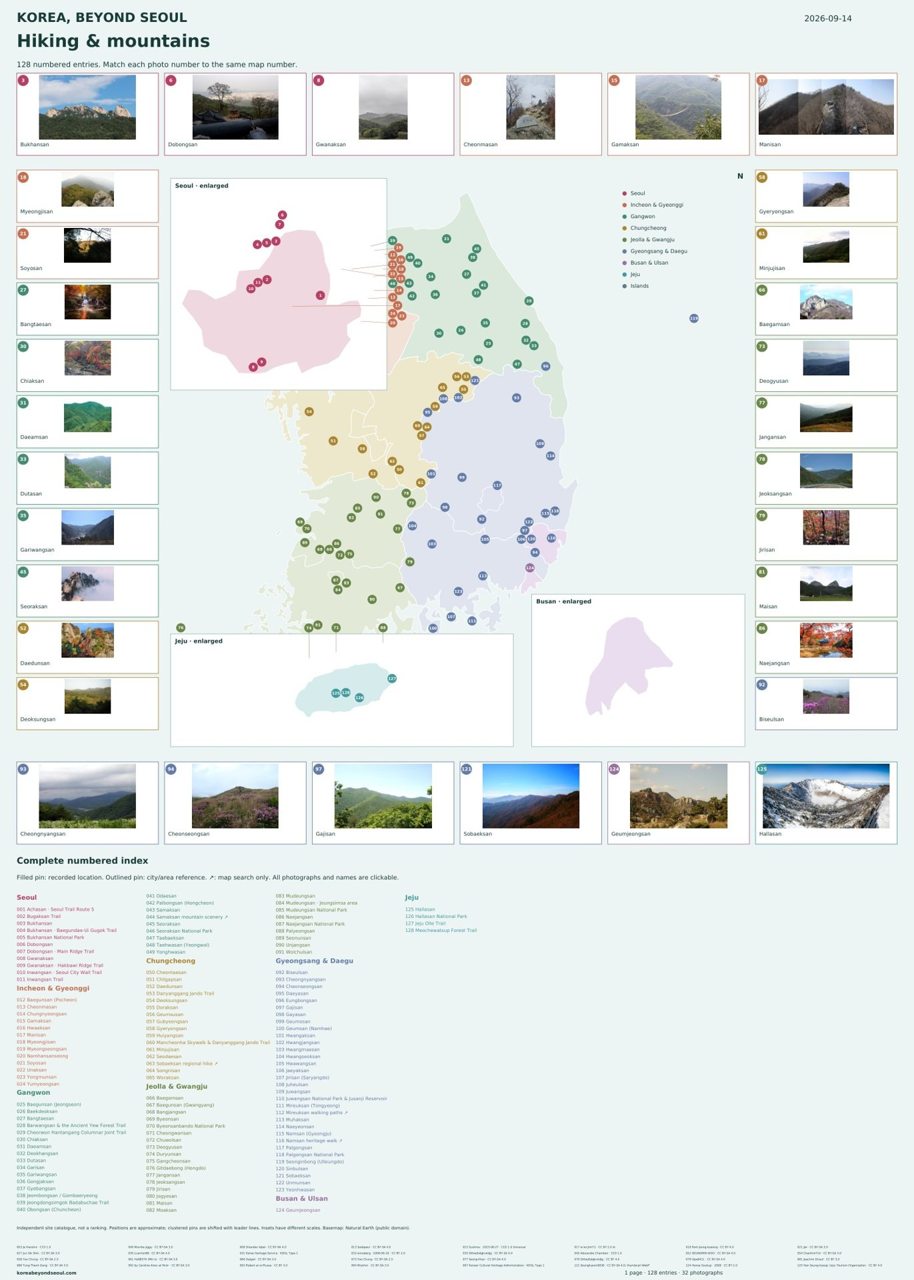Open the Gyeryongsan photo
The width and height of the screenshot is (914, 1280).
coord(826,189)
